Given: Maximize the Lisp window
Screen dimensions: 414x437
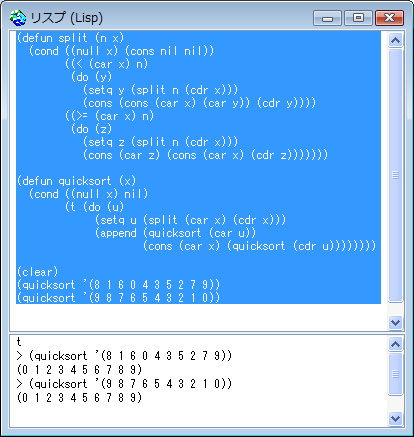Looking at the screenshot, I should (358, 18).
